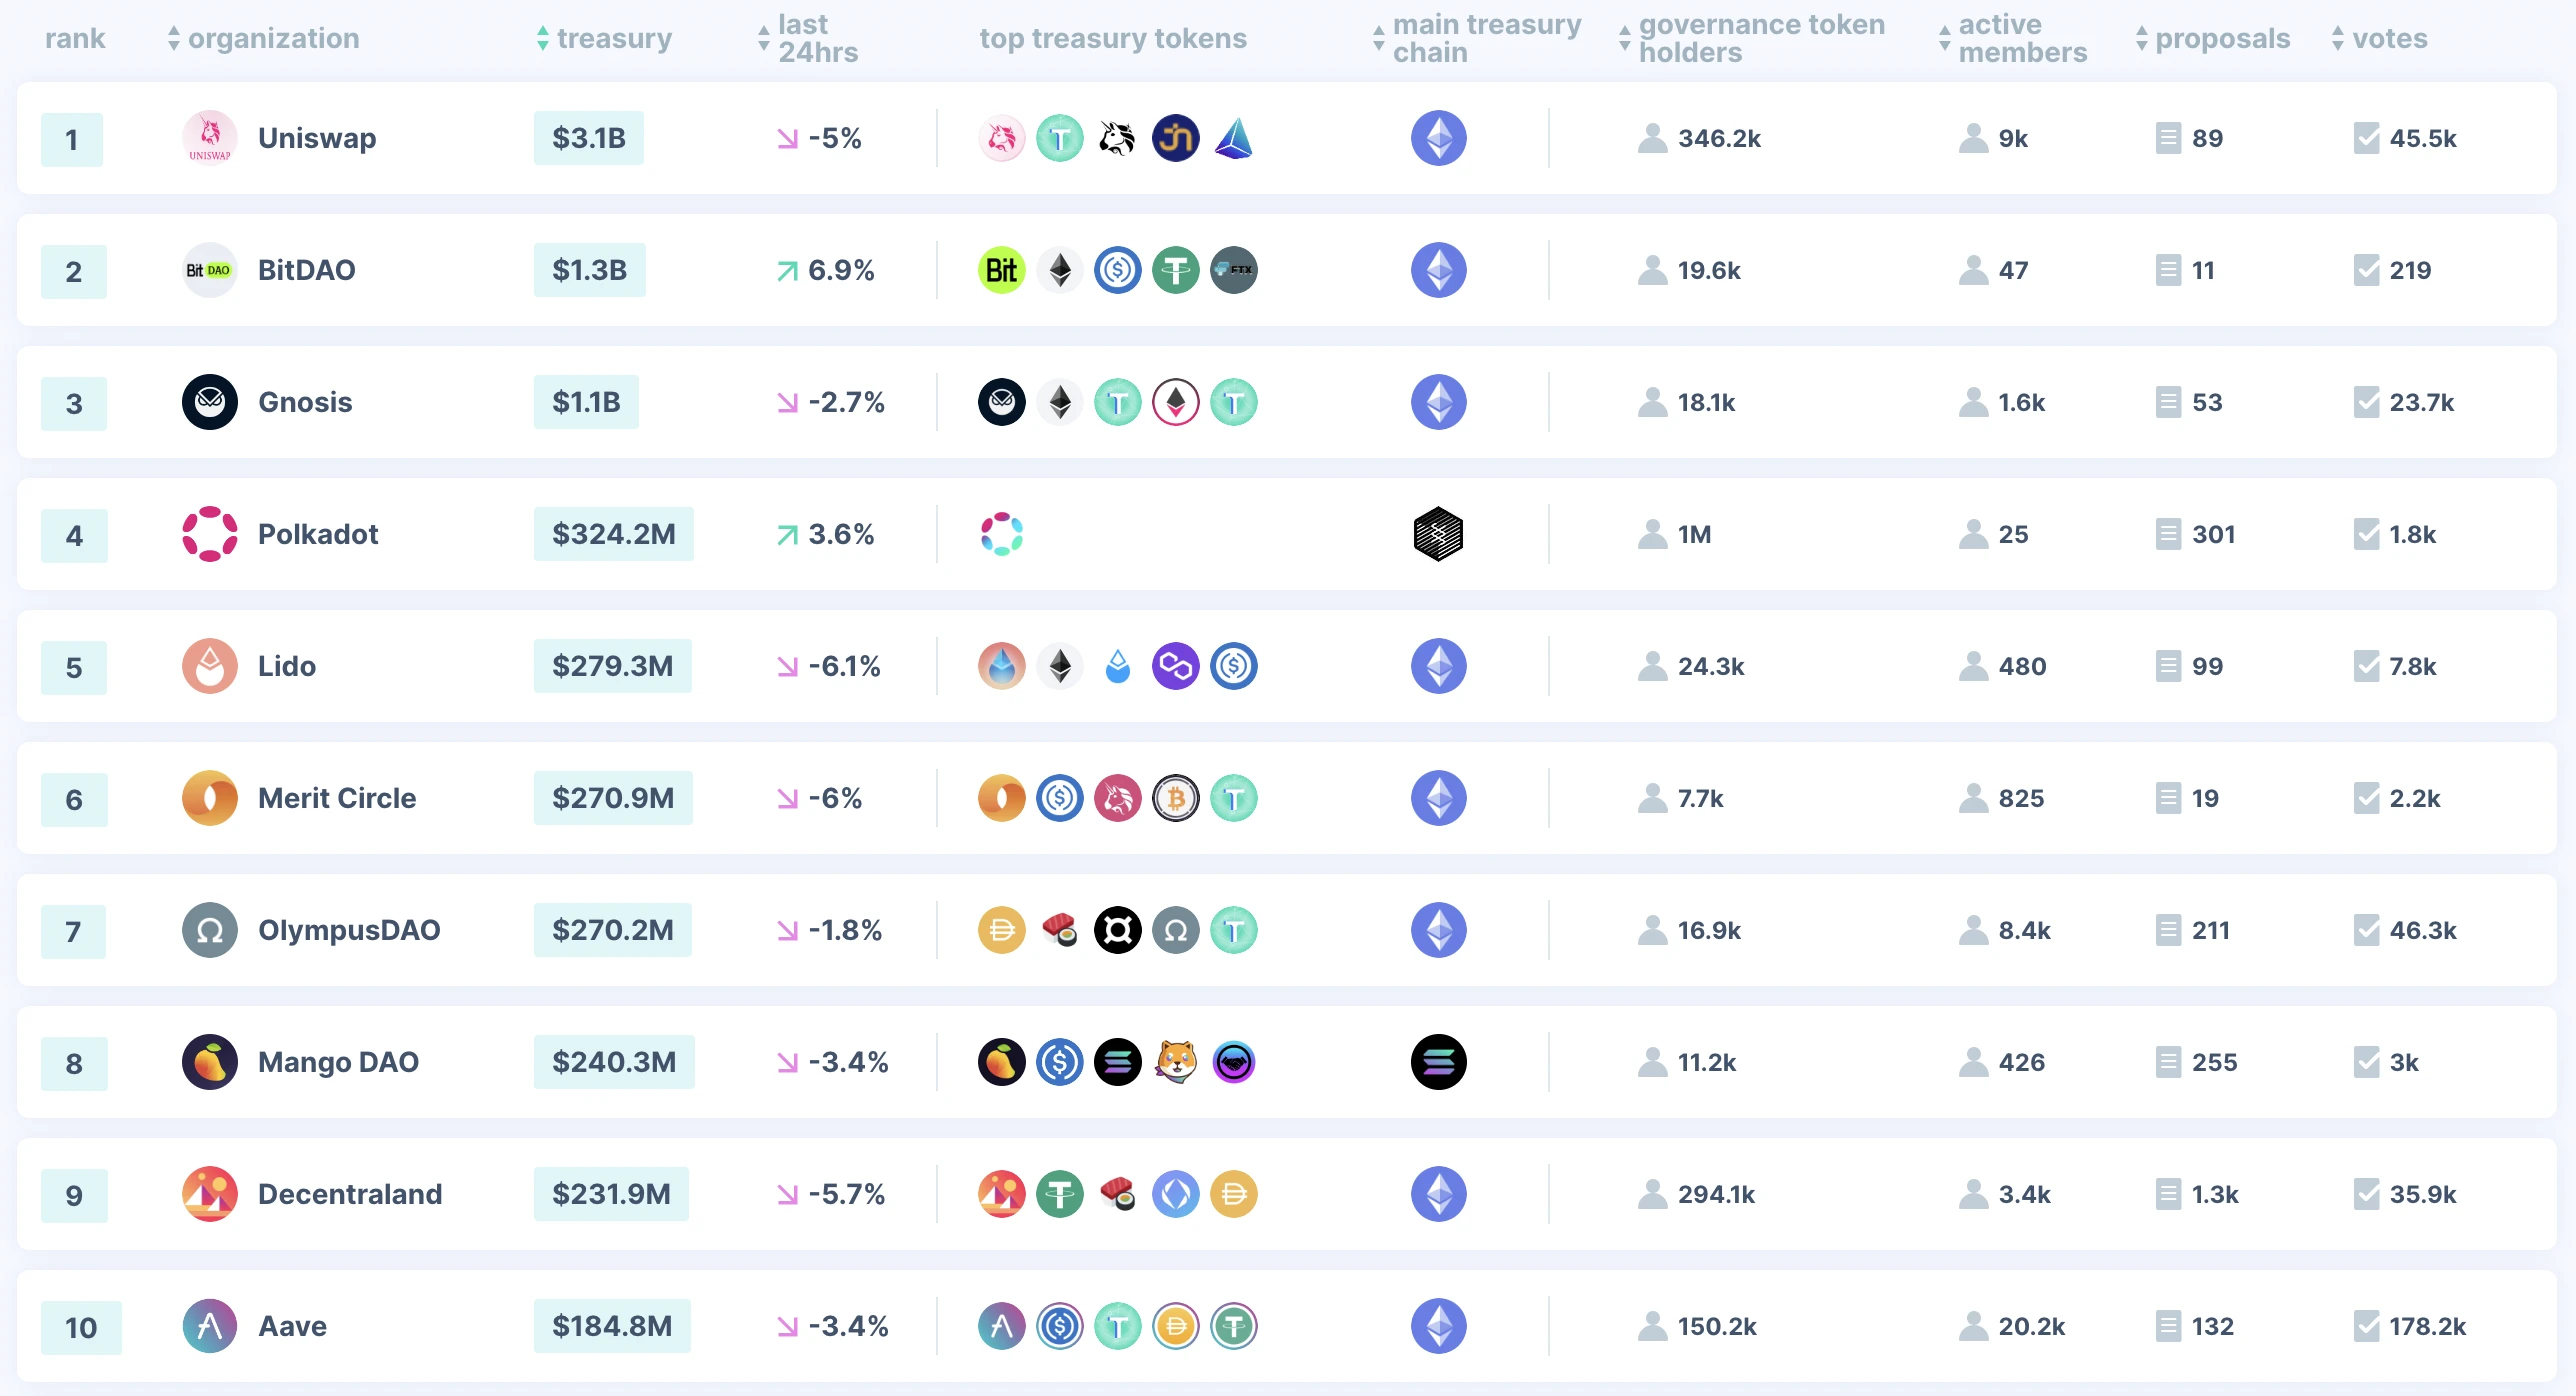The image size is (2576, 1396).
Task: Click the votes checkmark icon for Aave
Action: pos(2367,1326)
